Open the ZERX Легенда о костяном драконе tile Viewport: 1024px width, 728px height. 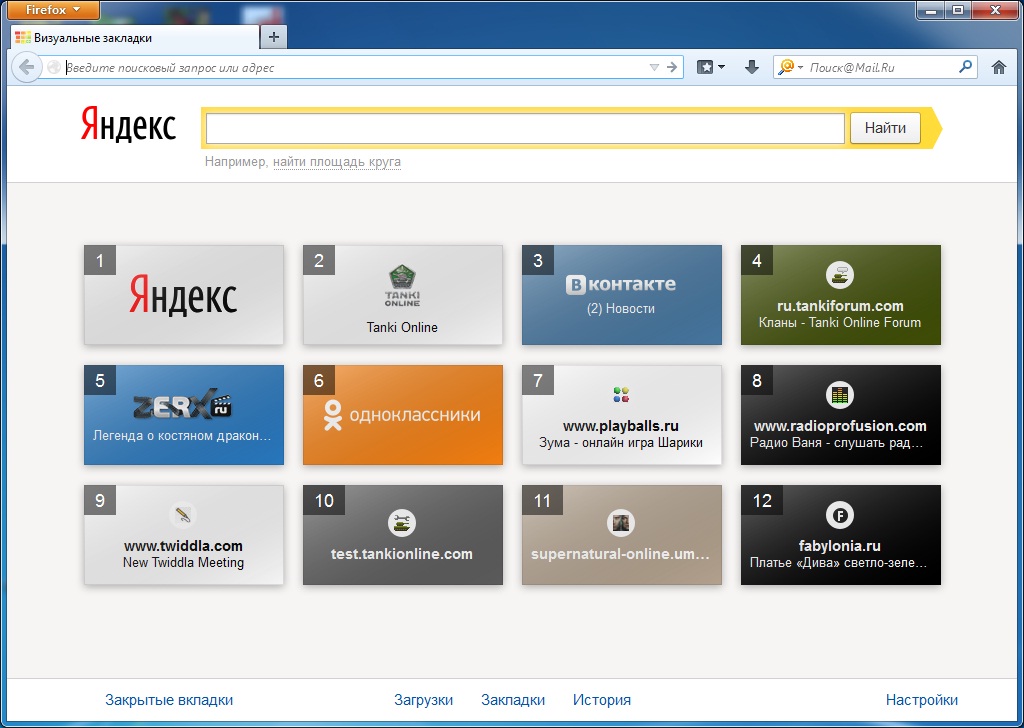click(x=184, y=415)
